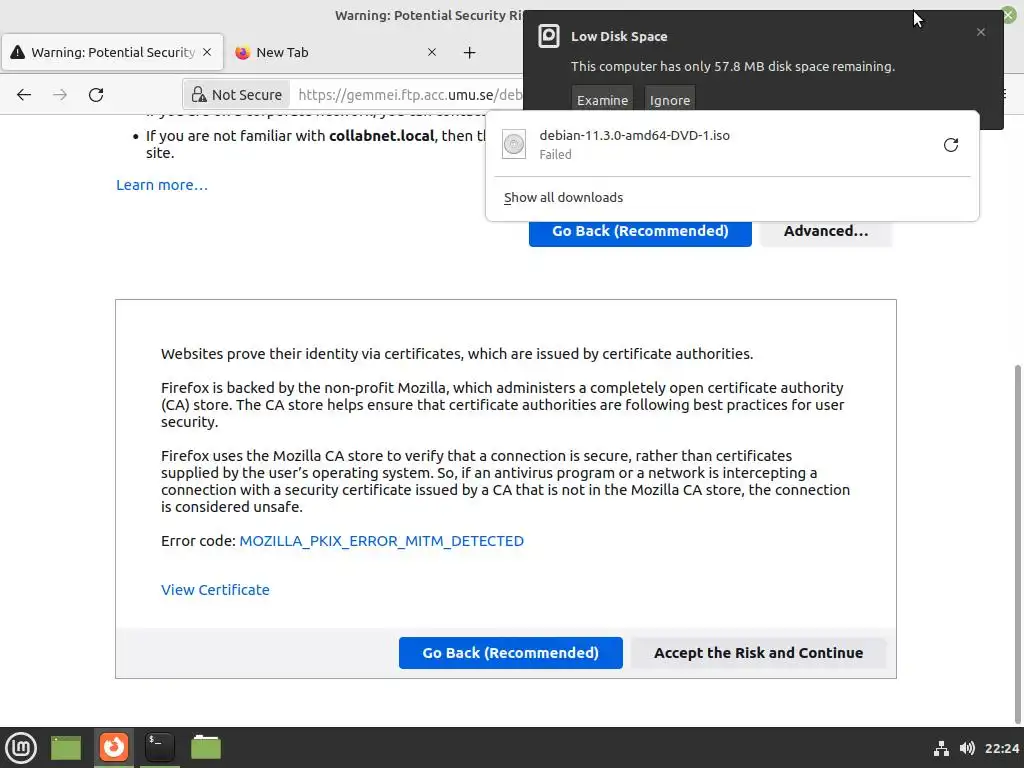Screen dimensions: 1024x768
Task: Open the file manager folder in the taskbar
Action: pos(206,747)
